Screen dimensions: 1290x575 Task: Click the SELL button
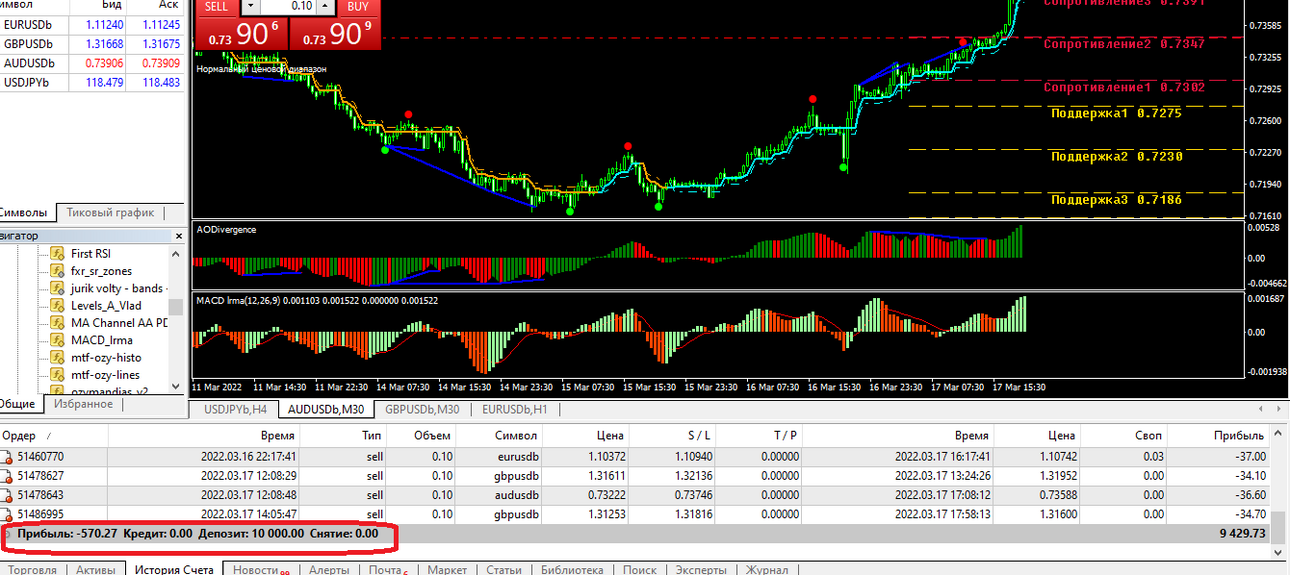tap(216, 6)
